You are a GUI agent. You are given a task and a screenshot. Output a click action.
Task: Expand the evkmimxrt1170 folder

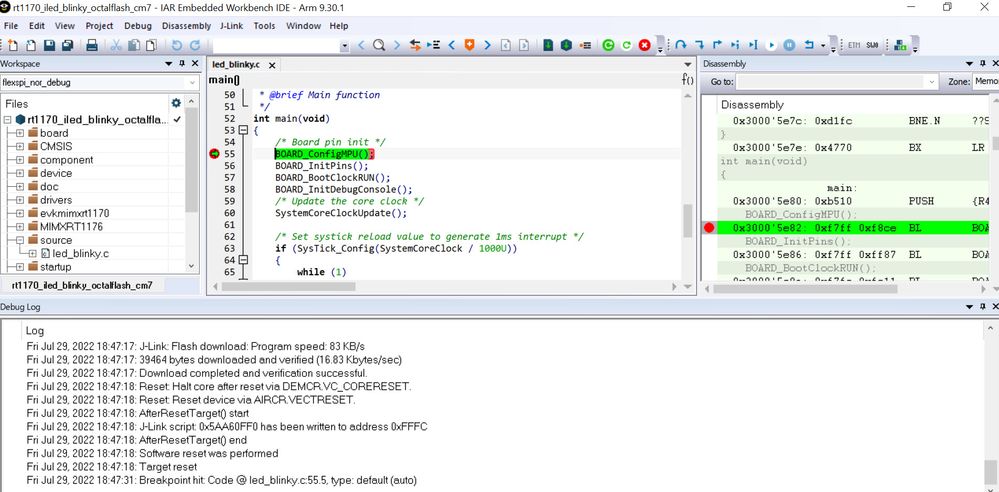[x=20, y=213]
